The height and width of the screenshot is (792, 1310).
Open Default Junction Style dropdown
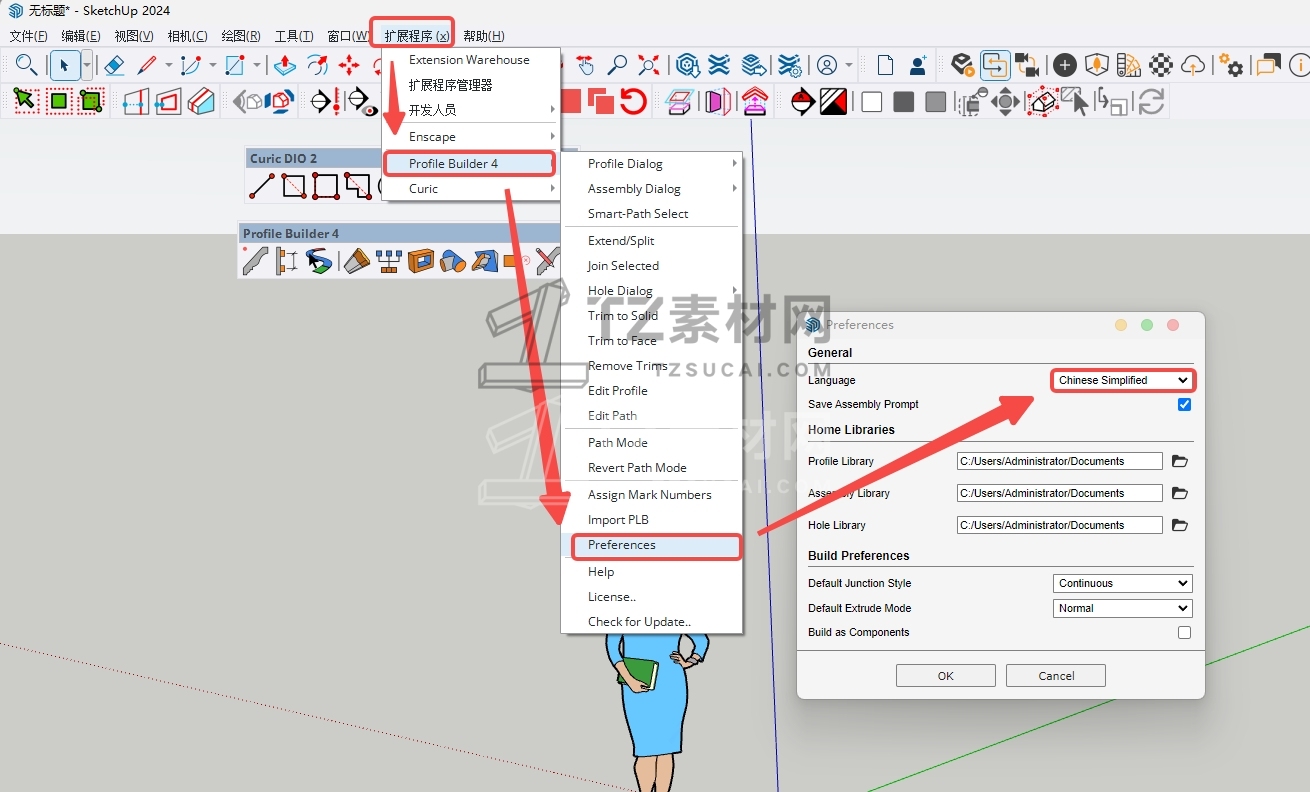[x=1123, y=583]
